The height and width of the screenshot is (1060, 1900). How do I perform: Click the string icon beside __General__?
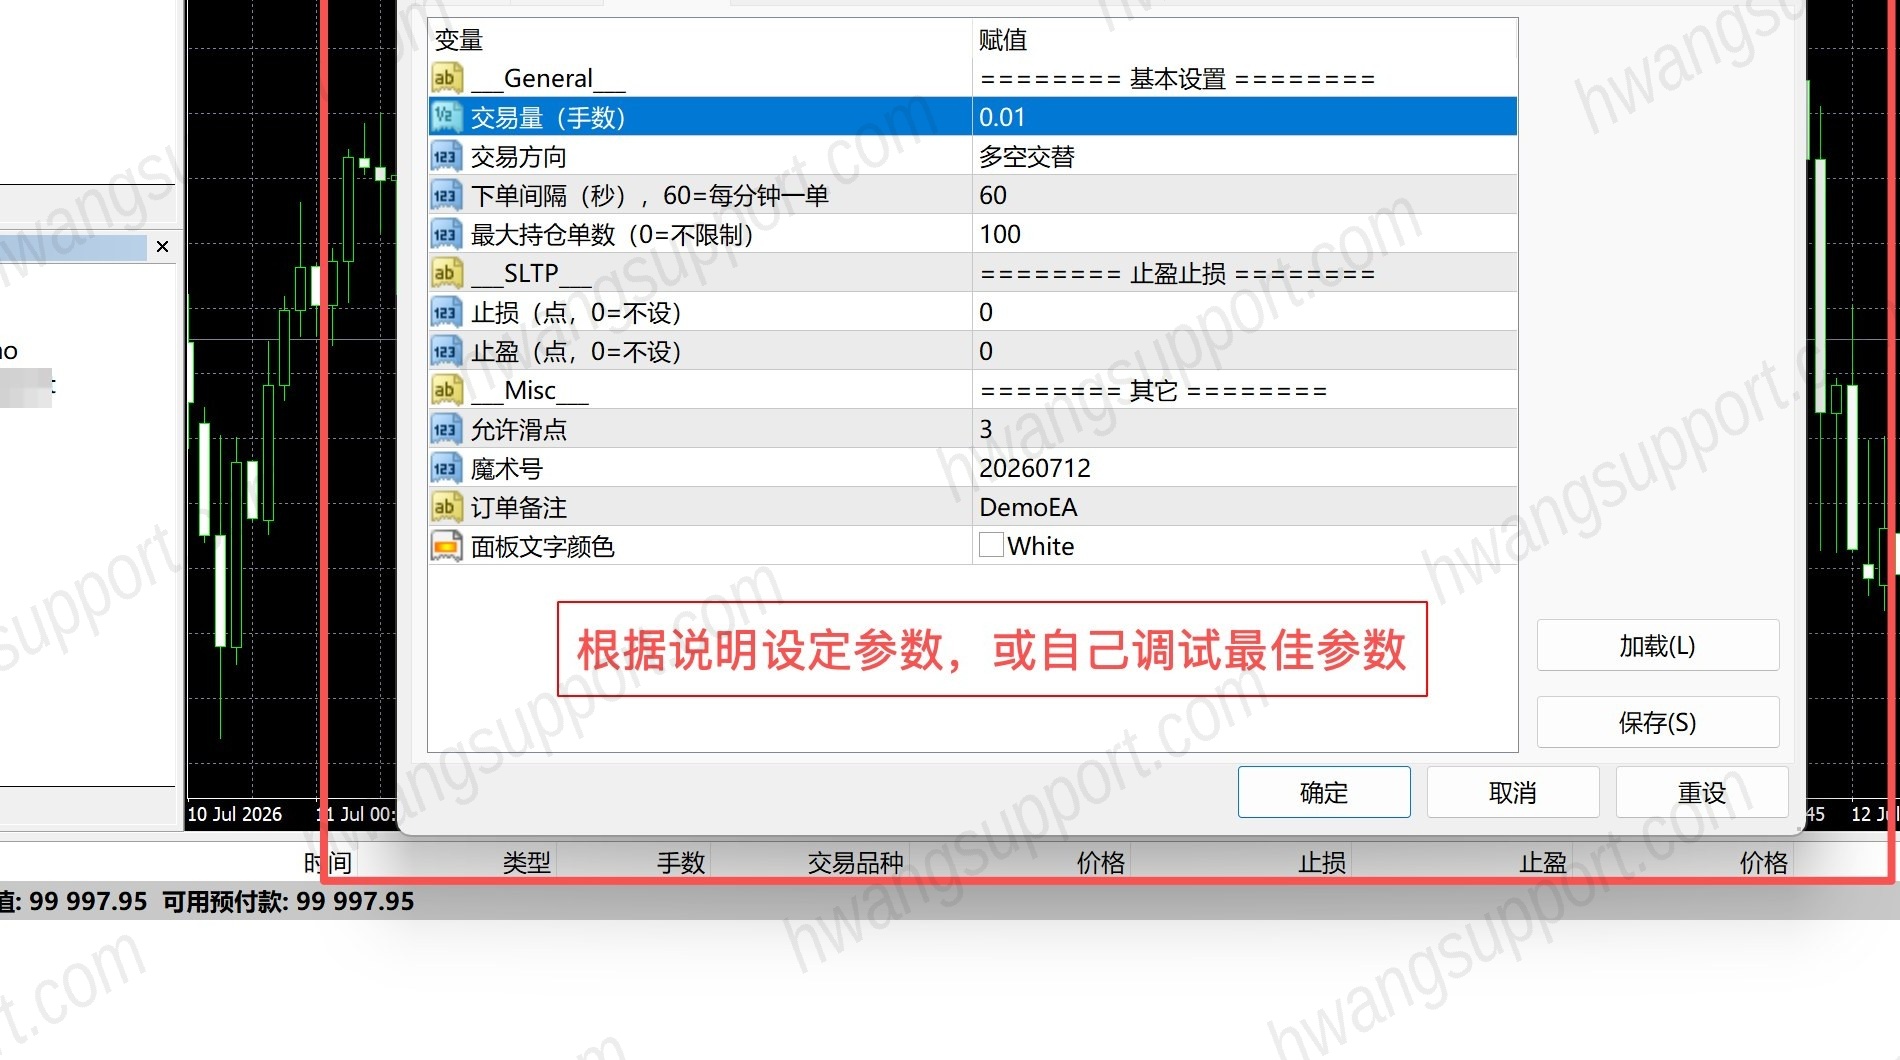[x=446, y=78]
